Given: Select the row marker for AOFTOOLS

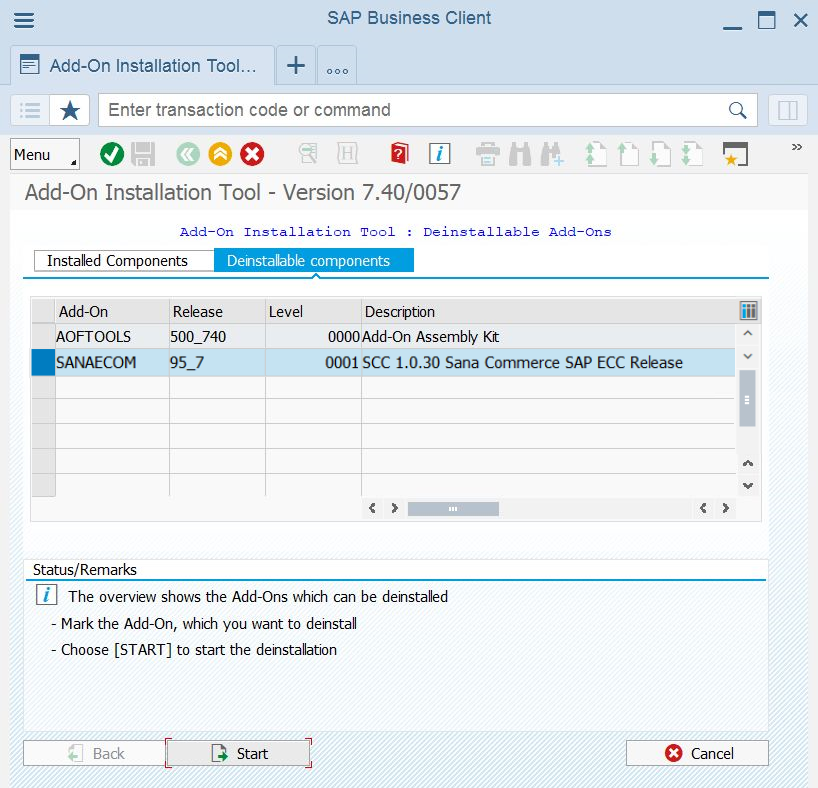Looking at the screenshot, I should pos(43,337).
